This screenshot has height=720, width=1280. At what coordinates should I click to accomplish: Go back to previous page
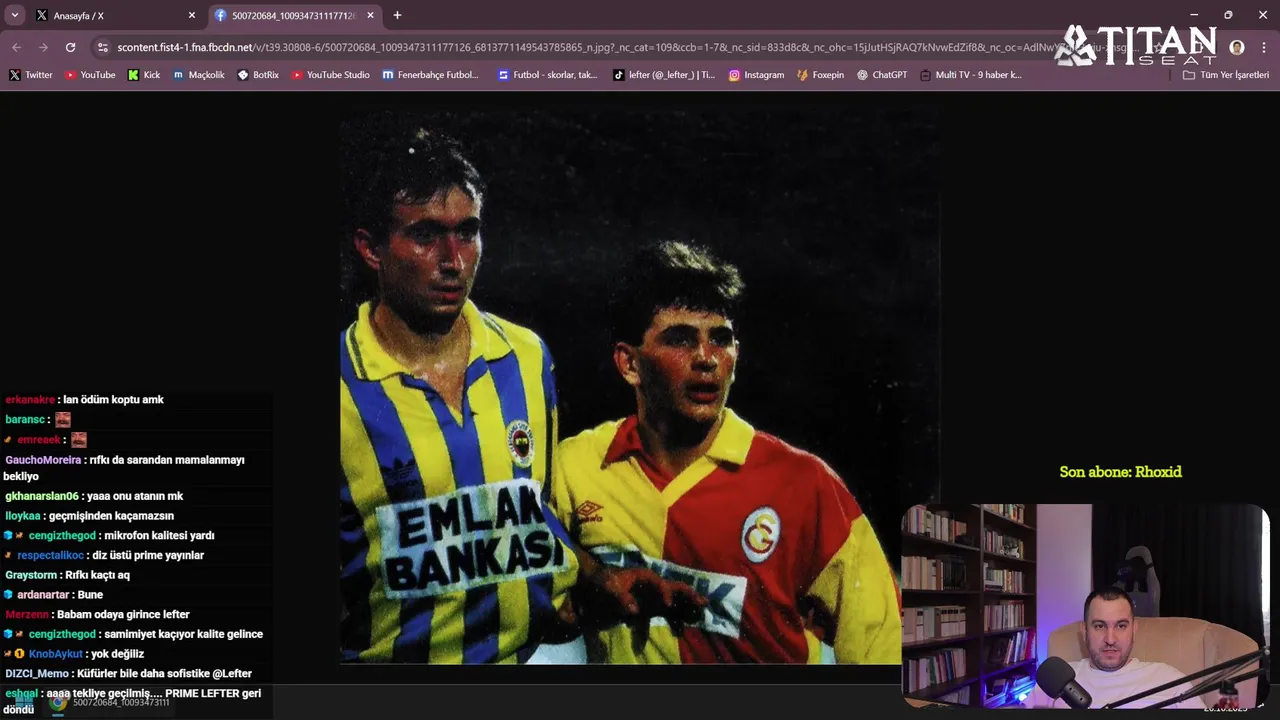click(x=16, y=47)
